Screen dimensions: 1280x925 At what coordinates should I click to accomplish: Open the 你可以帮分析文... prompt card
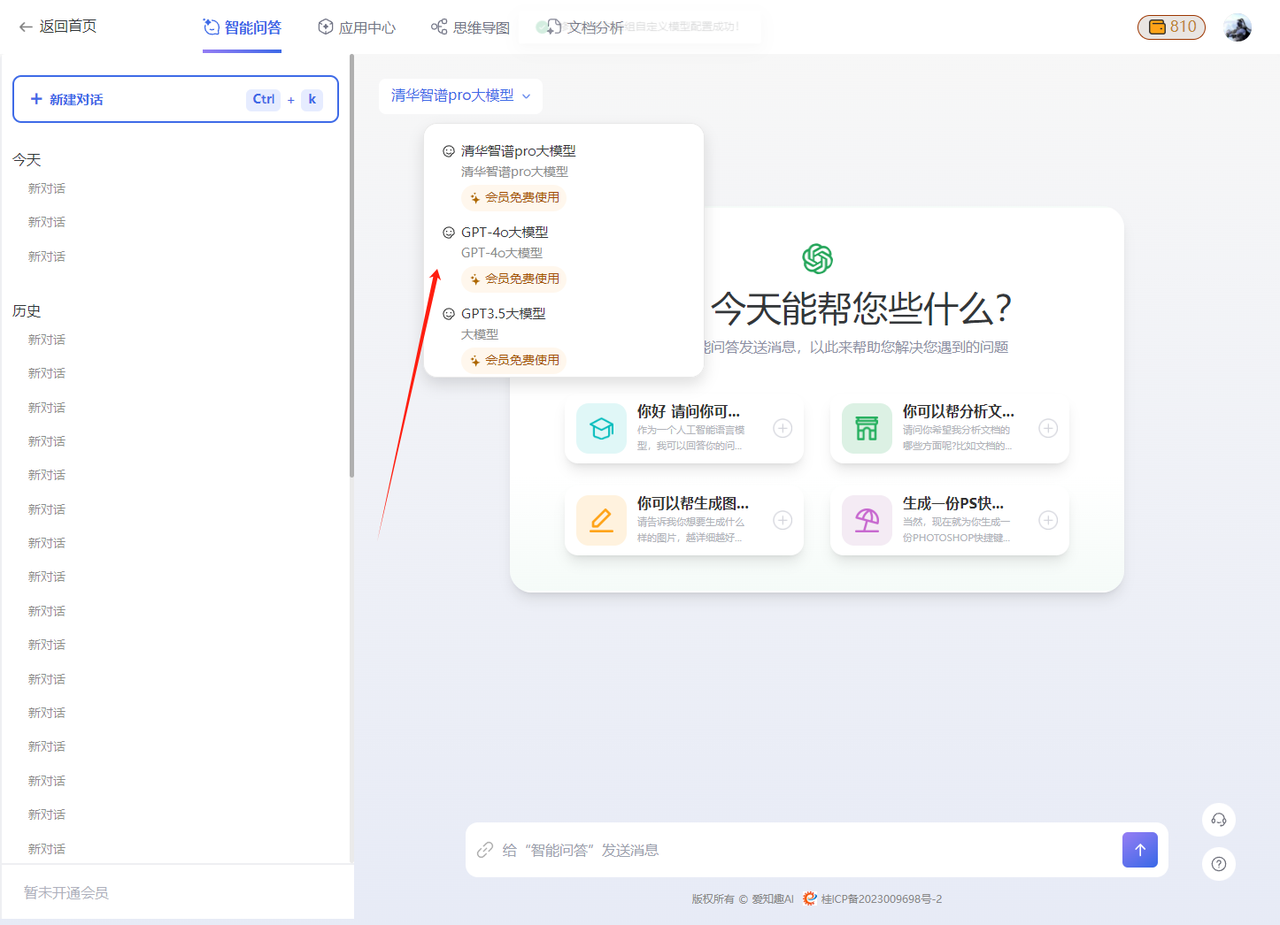949,429
